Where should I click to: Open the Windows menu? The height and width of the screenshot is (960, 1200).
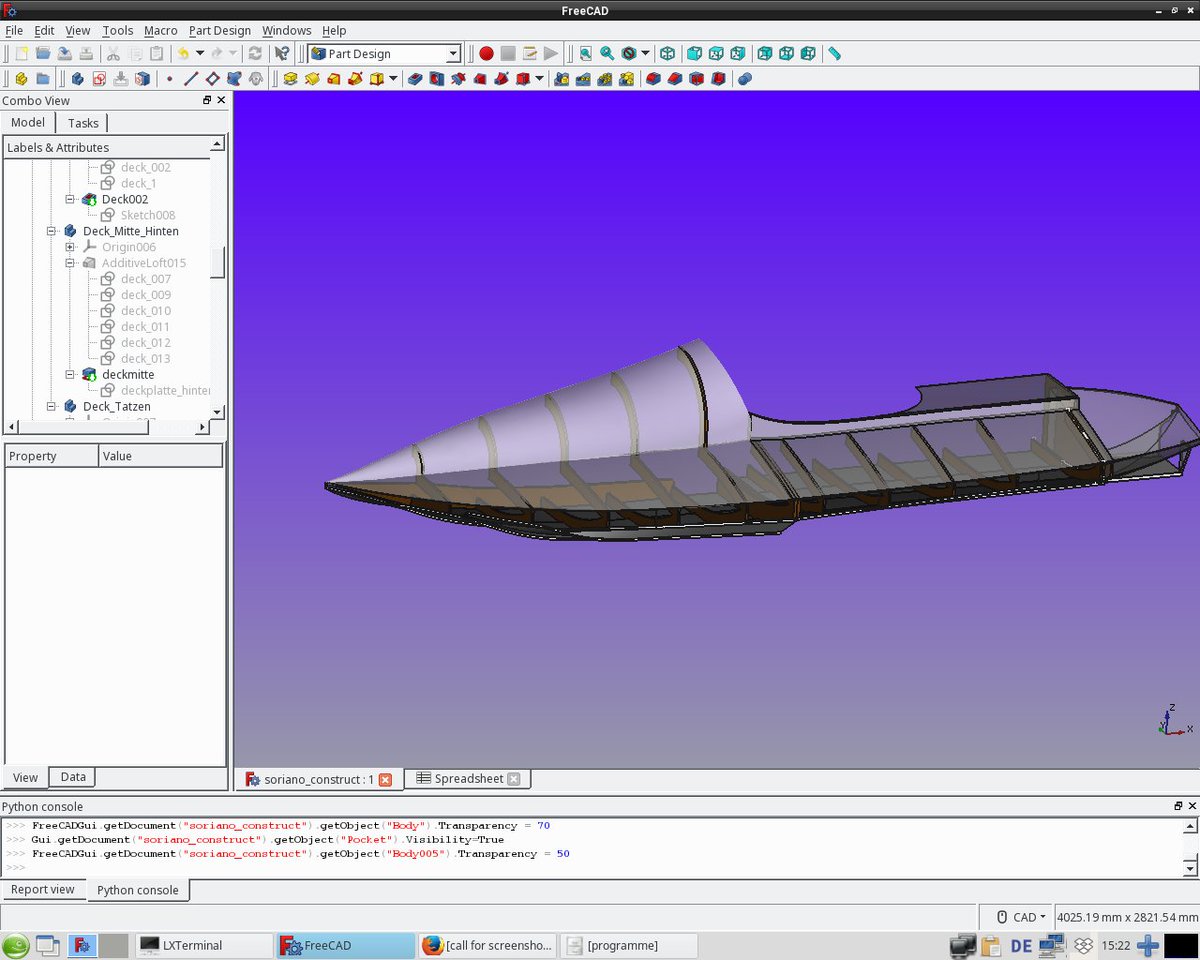[287, 31]
